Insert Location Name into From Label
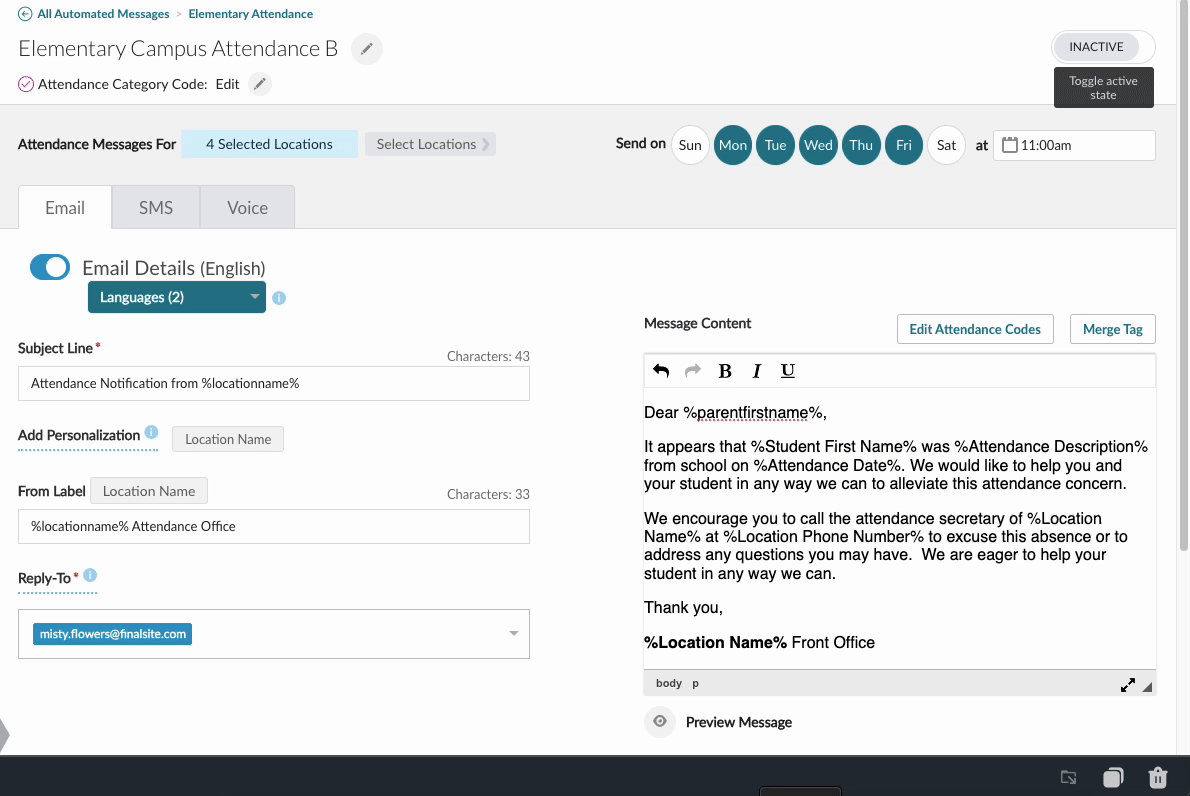 149,491
